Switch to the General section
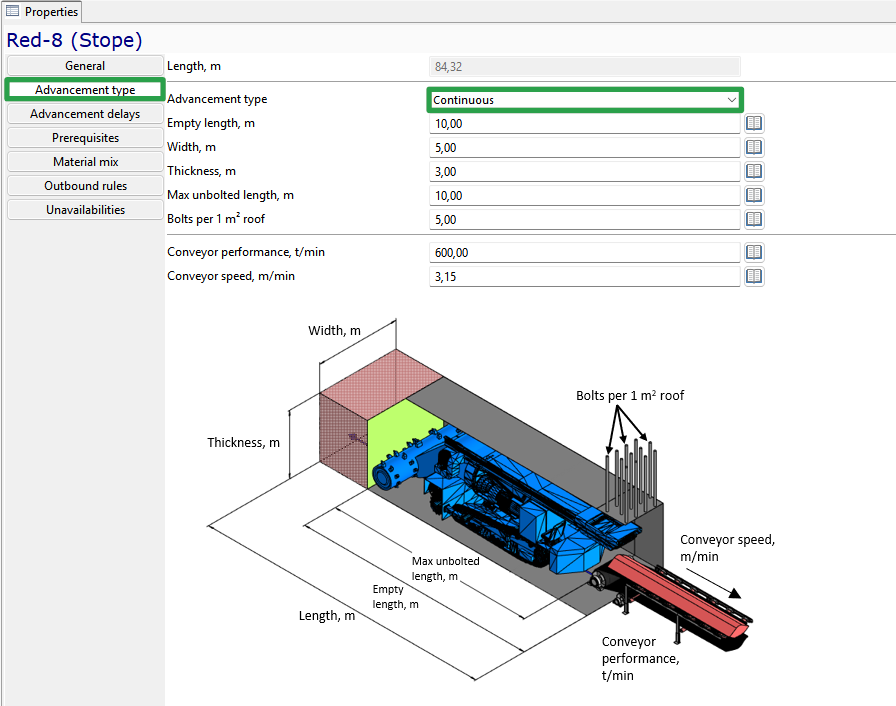Screen dimensions: 896x706 [85, 66]
